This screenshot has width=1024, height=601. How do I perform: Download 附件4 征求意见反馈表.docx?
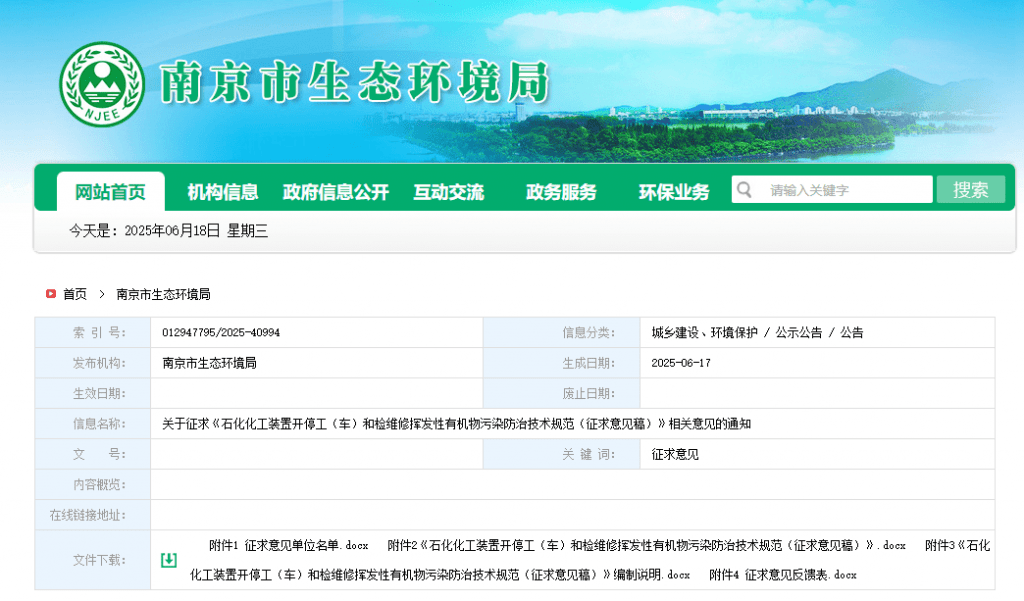pos(782,575)
